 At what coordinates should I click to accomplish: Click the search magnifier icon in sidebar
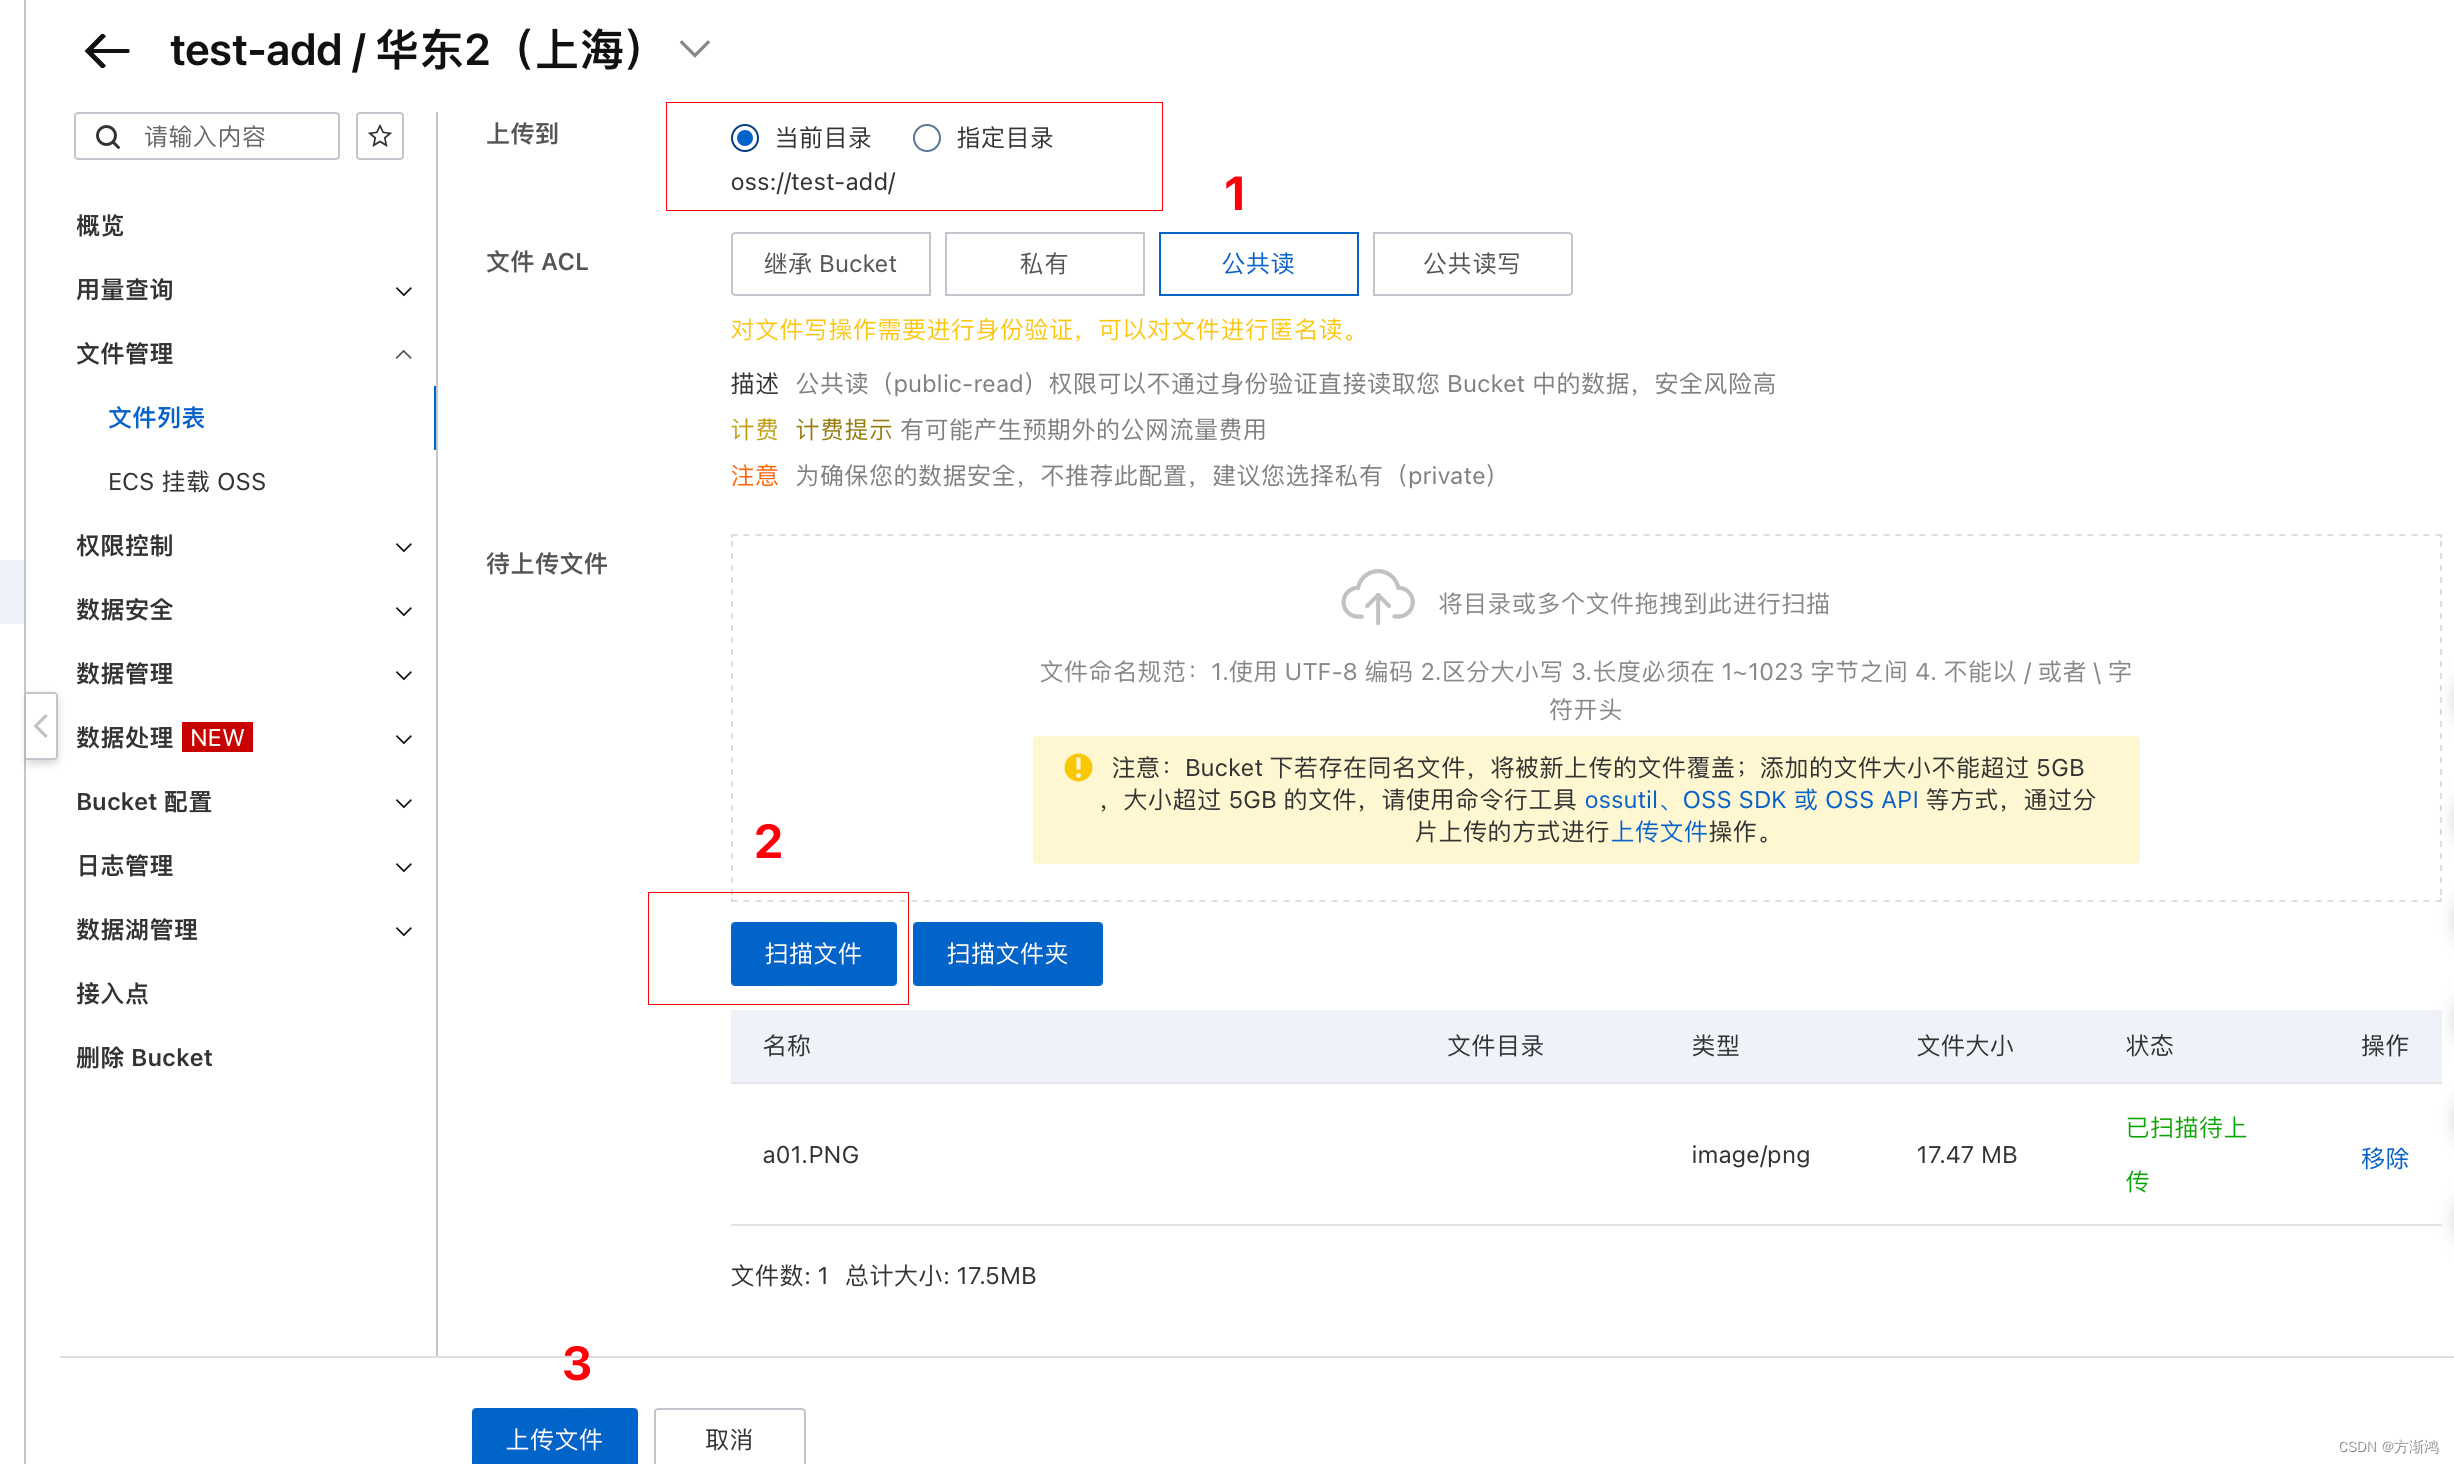108,137
